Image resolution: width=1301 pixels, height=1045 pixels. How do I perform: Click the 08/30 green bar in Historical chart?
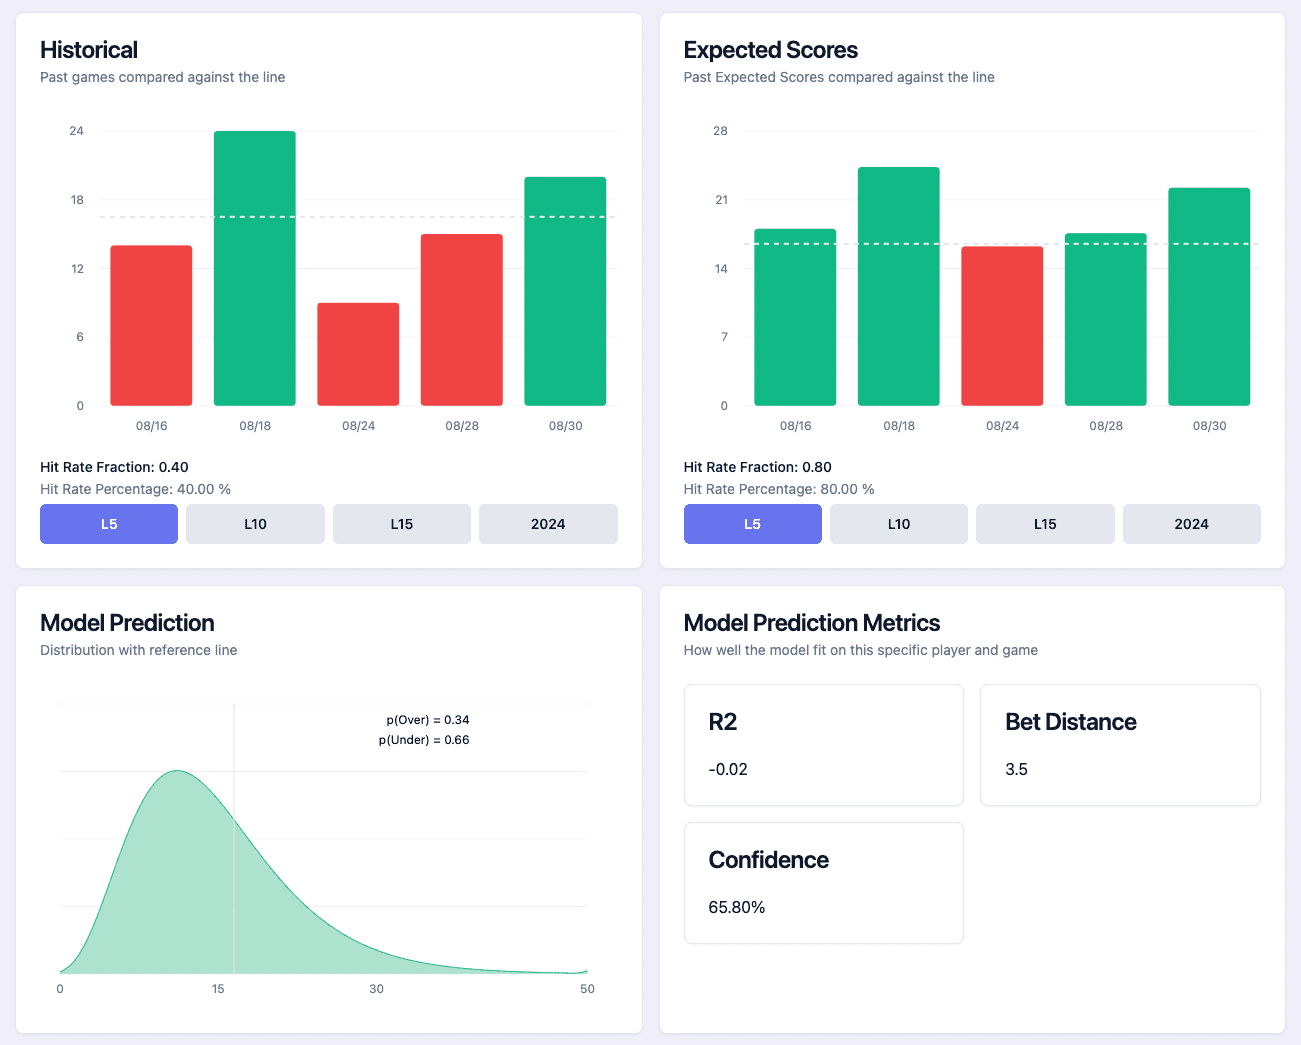565,291
